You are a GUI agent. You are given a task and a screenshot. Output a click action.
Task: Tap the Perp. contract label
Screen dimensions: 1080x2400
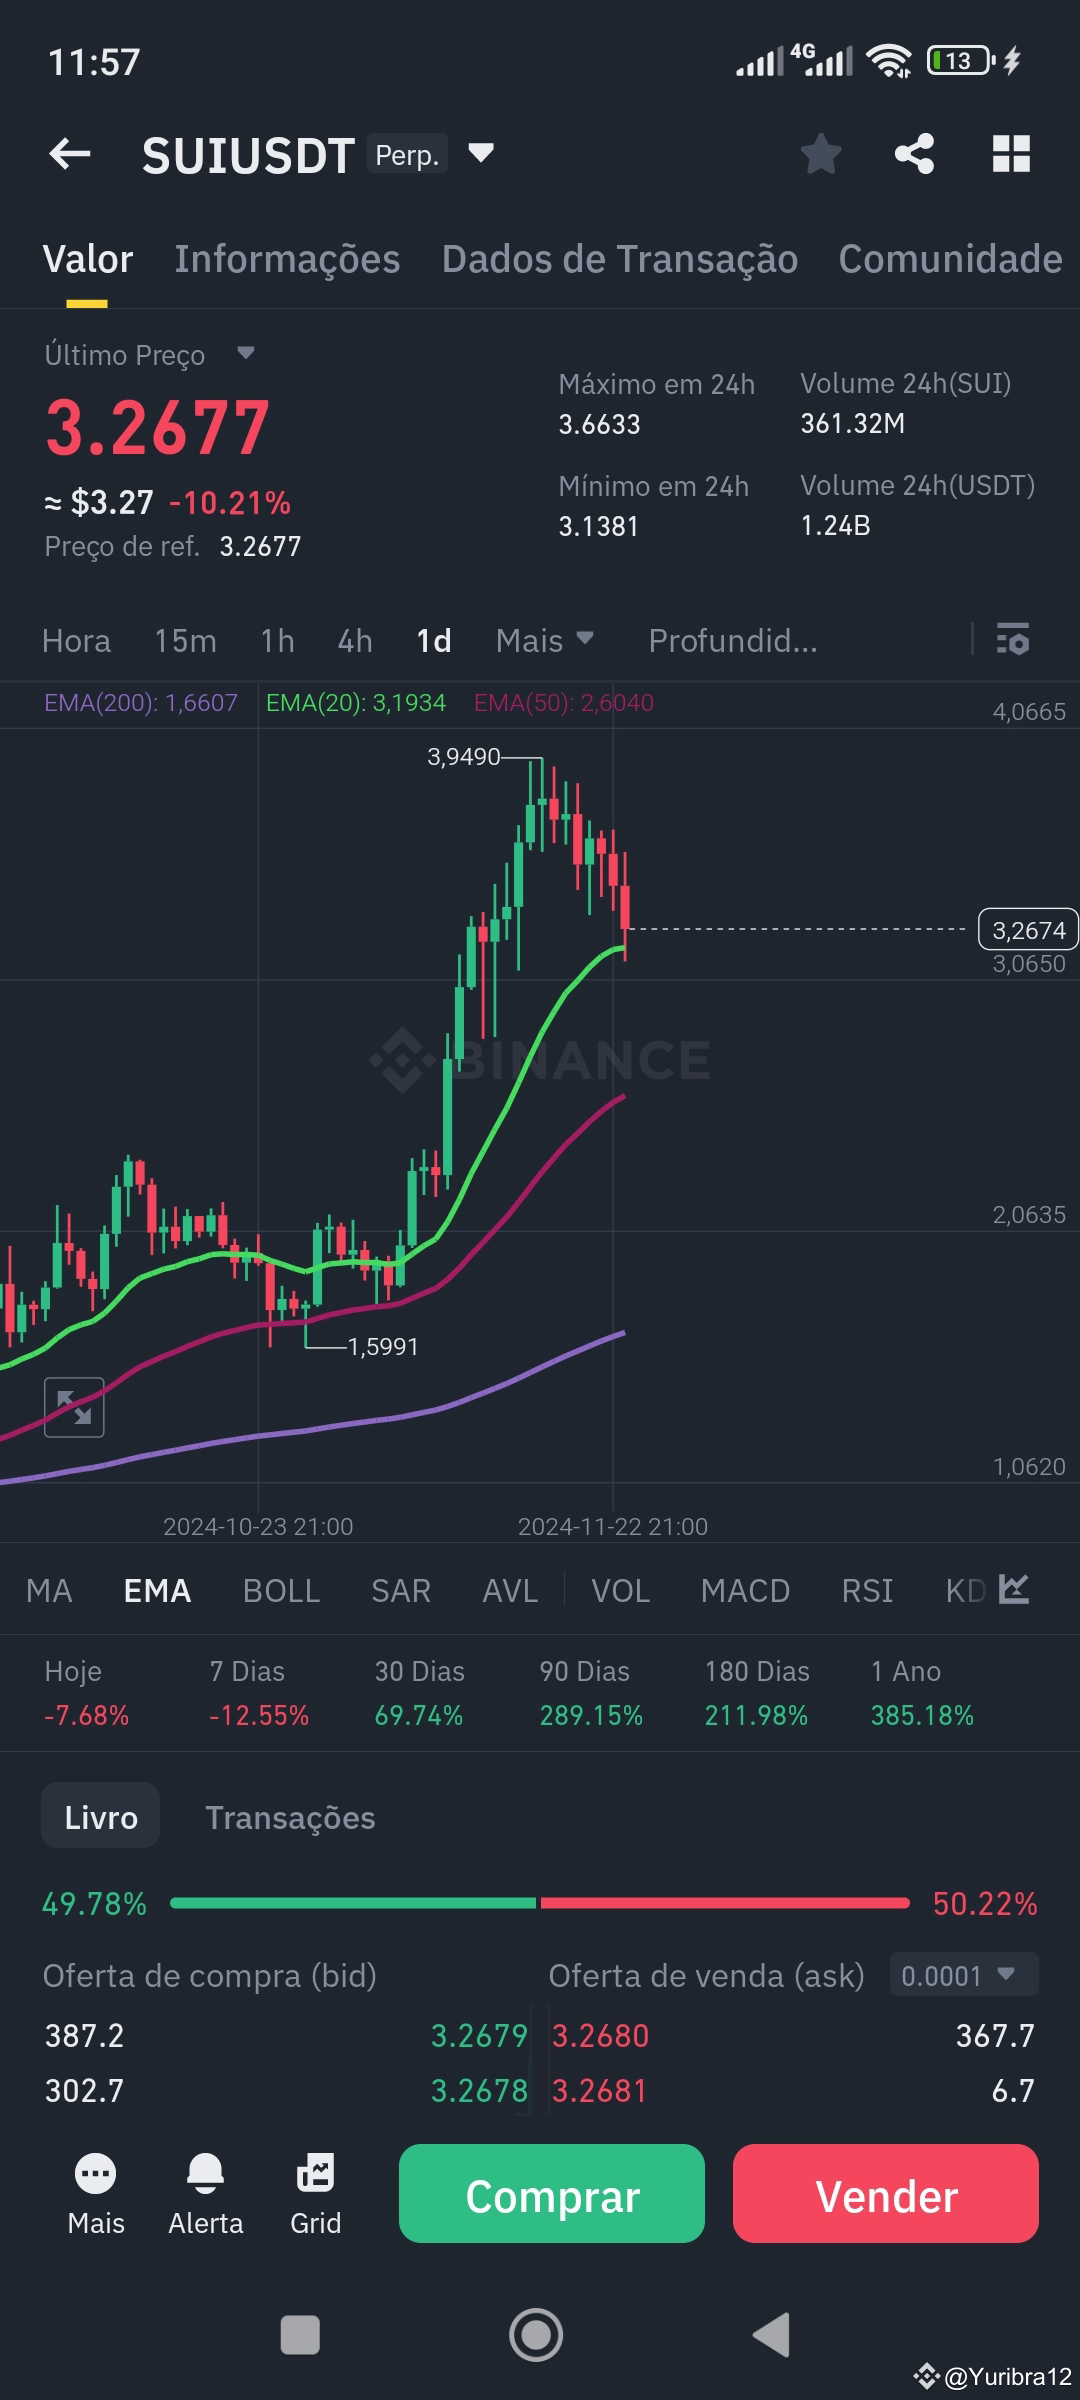pos(407,155)
